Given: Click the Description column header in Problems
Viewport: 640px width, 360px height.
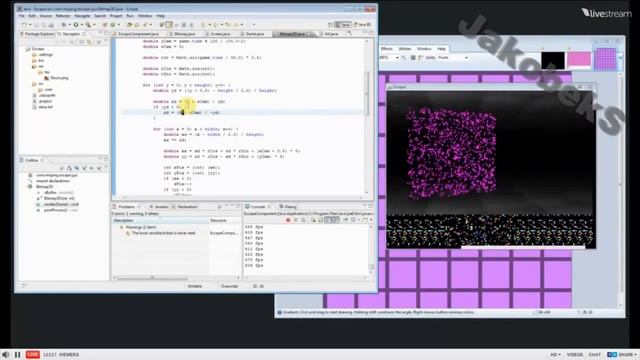Looking at the screenshot, I should (x=160, y=220).
